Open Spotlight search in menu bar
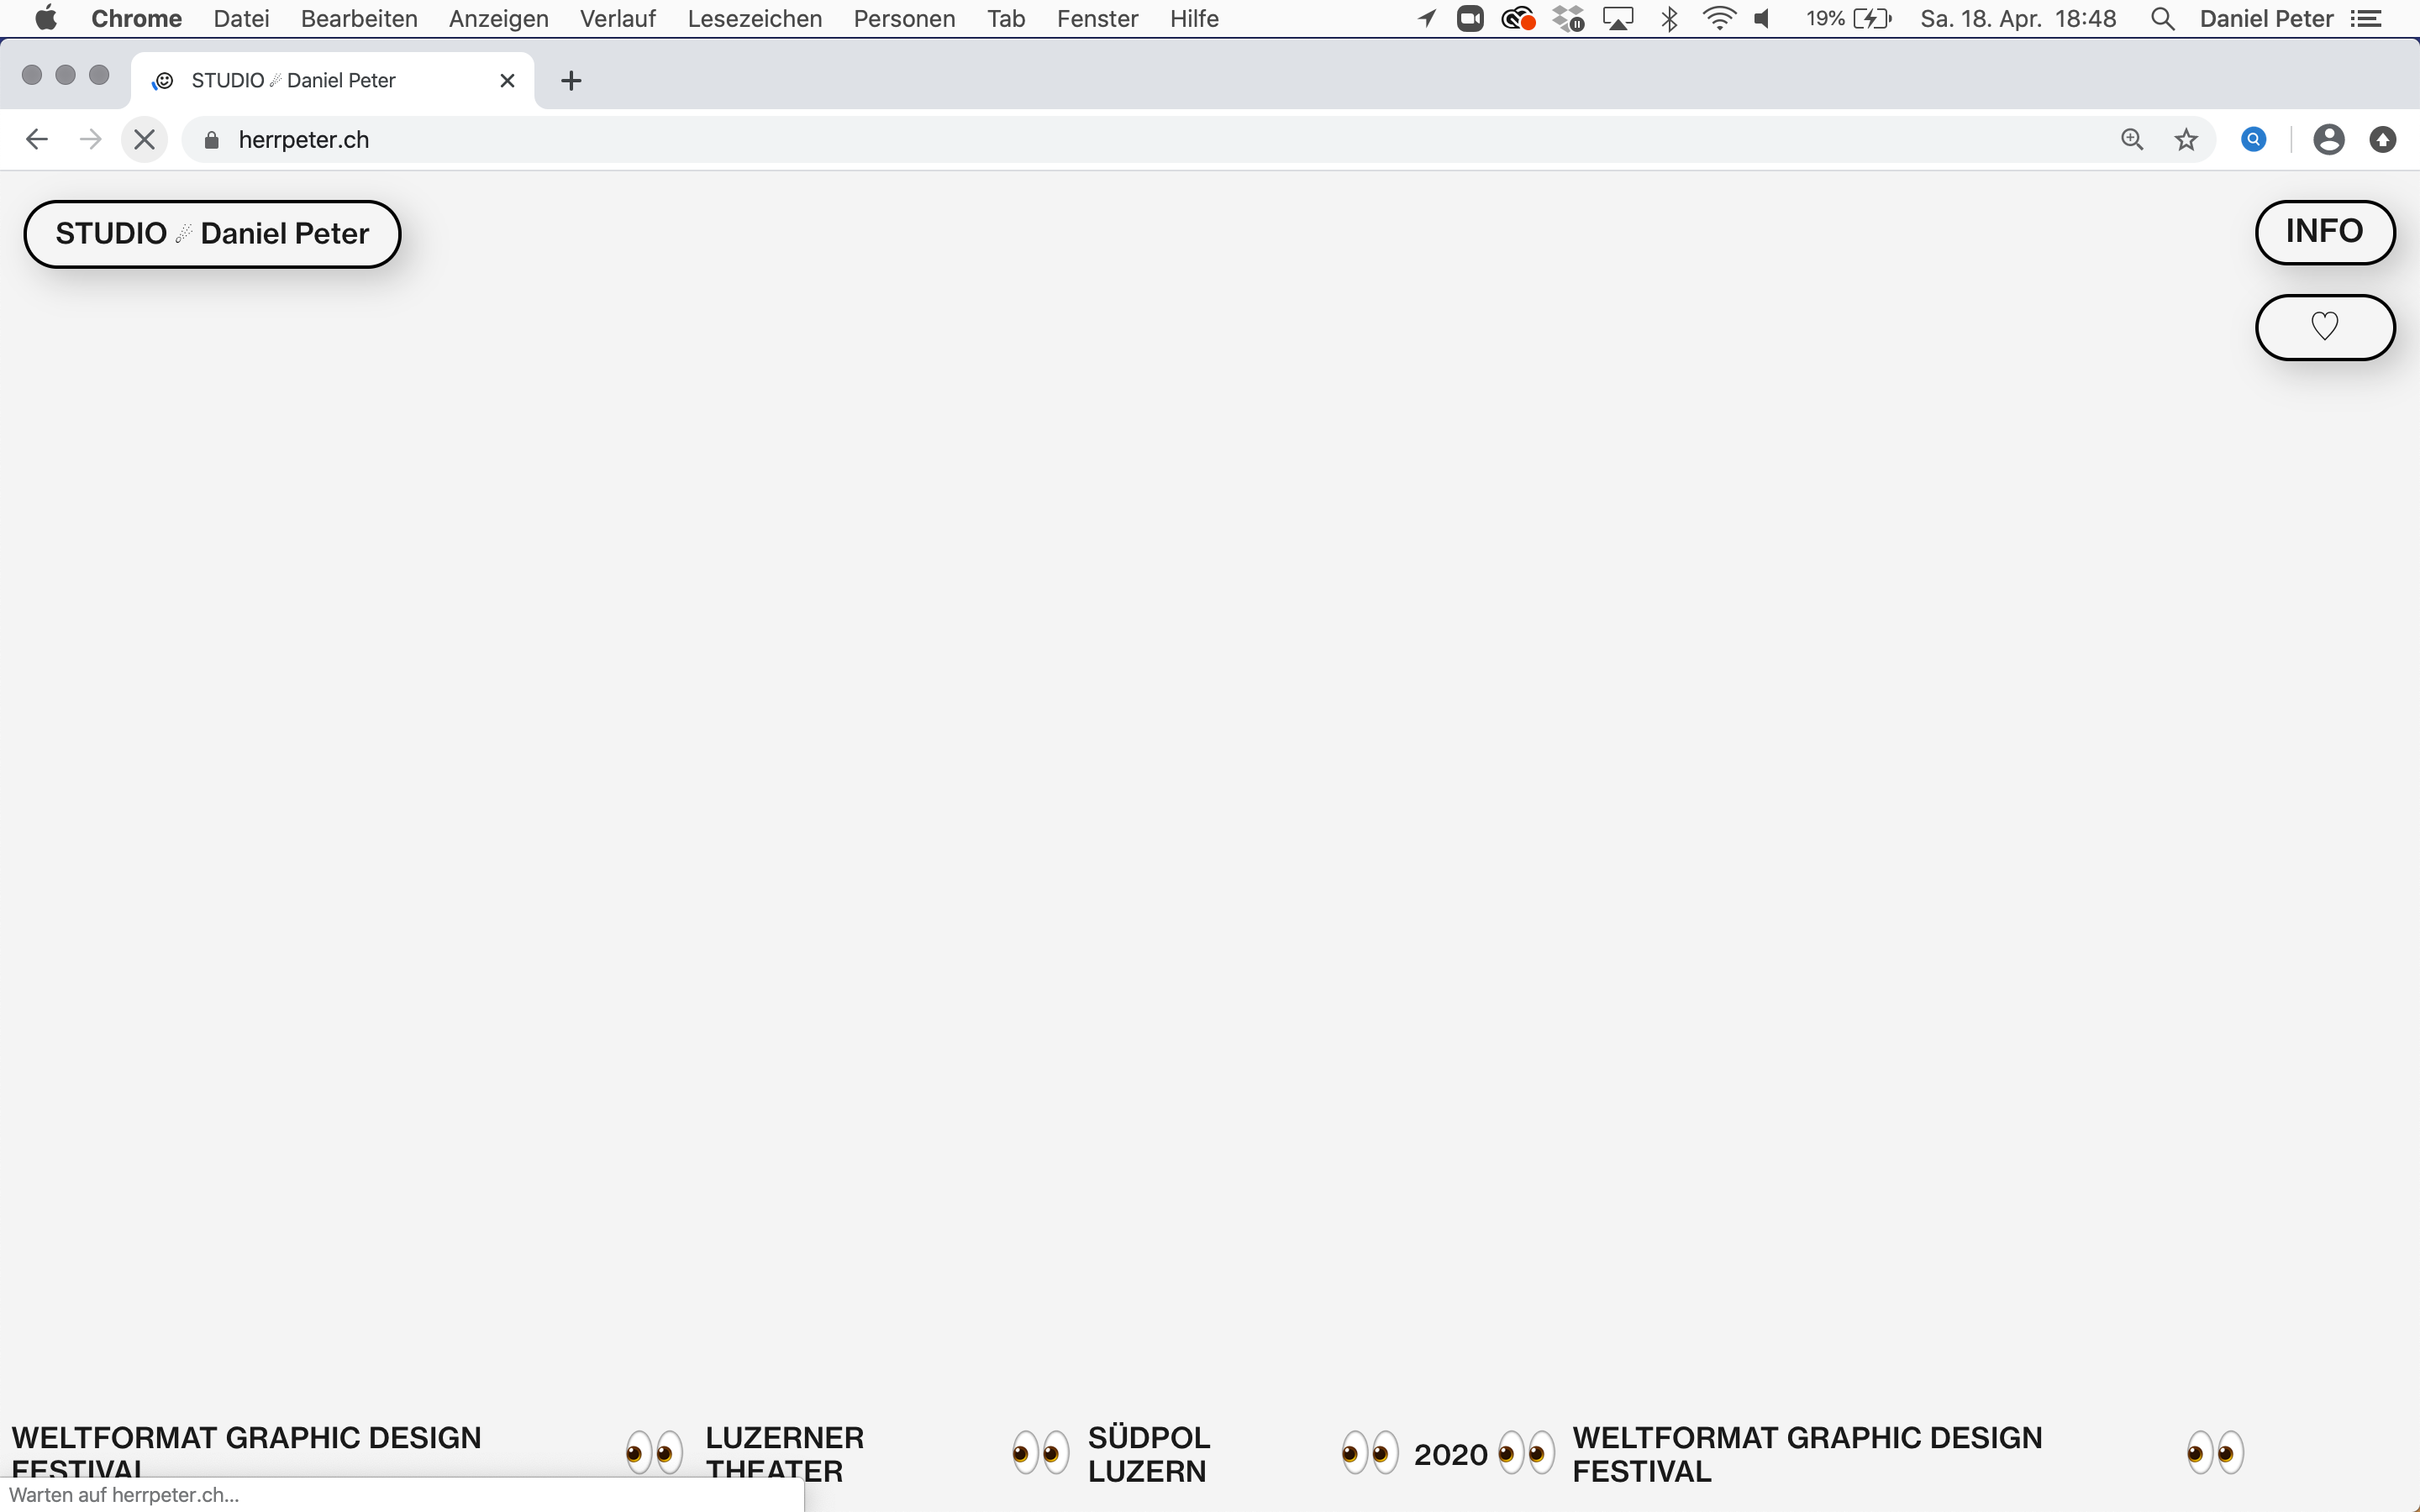Viewport: 2420px width, 1512px height. (2162, 19)
